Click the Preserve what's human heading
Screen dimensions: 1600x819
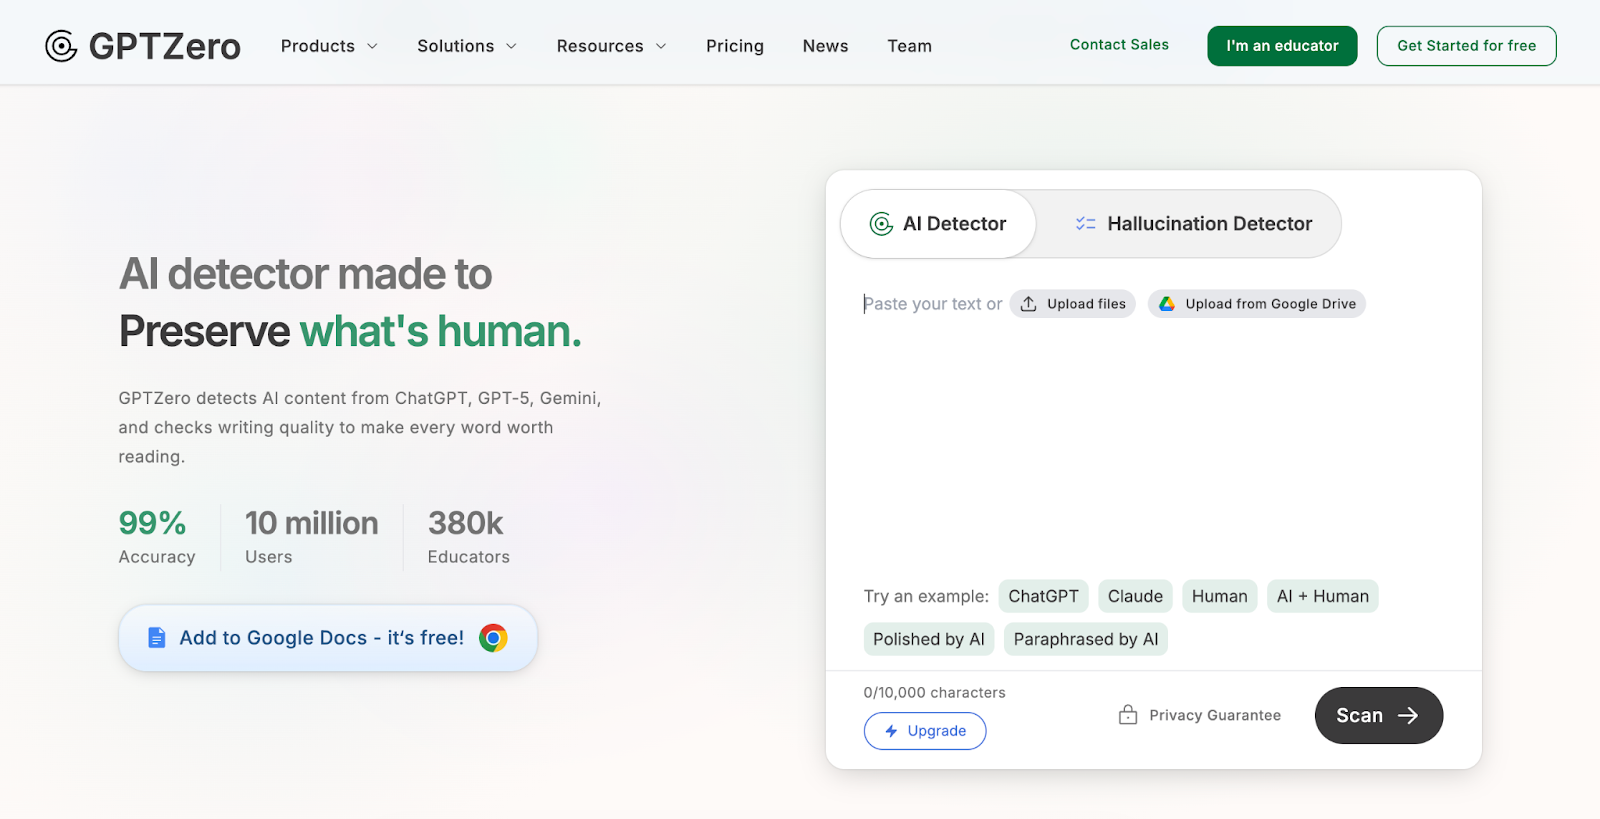350,331
